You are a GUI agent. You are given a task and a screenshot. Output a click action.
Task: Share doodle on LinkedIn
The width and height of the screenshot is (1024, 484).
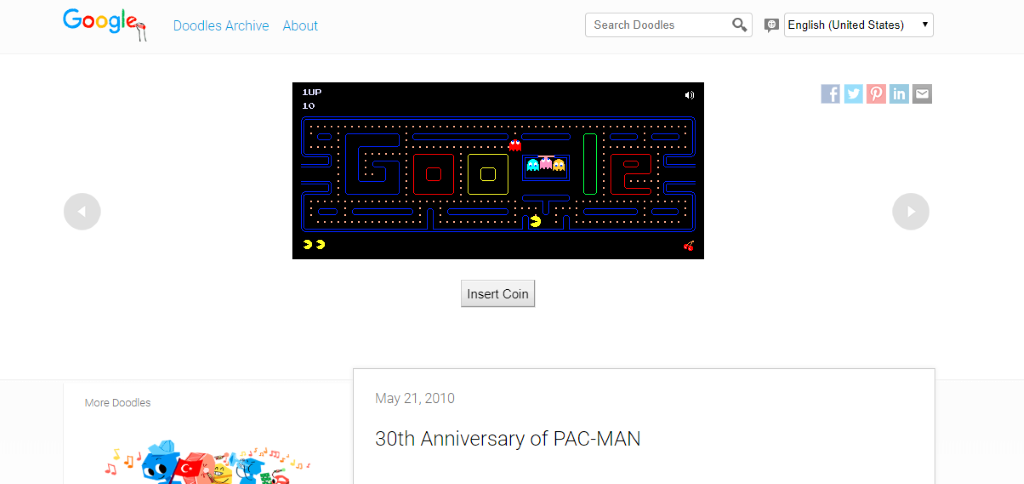(899, 94)
